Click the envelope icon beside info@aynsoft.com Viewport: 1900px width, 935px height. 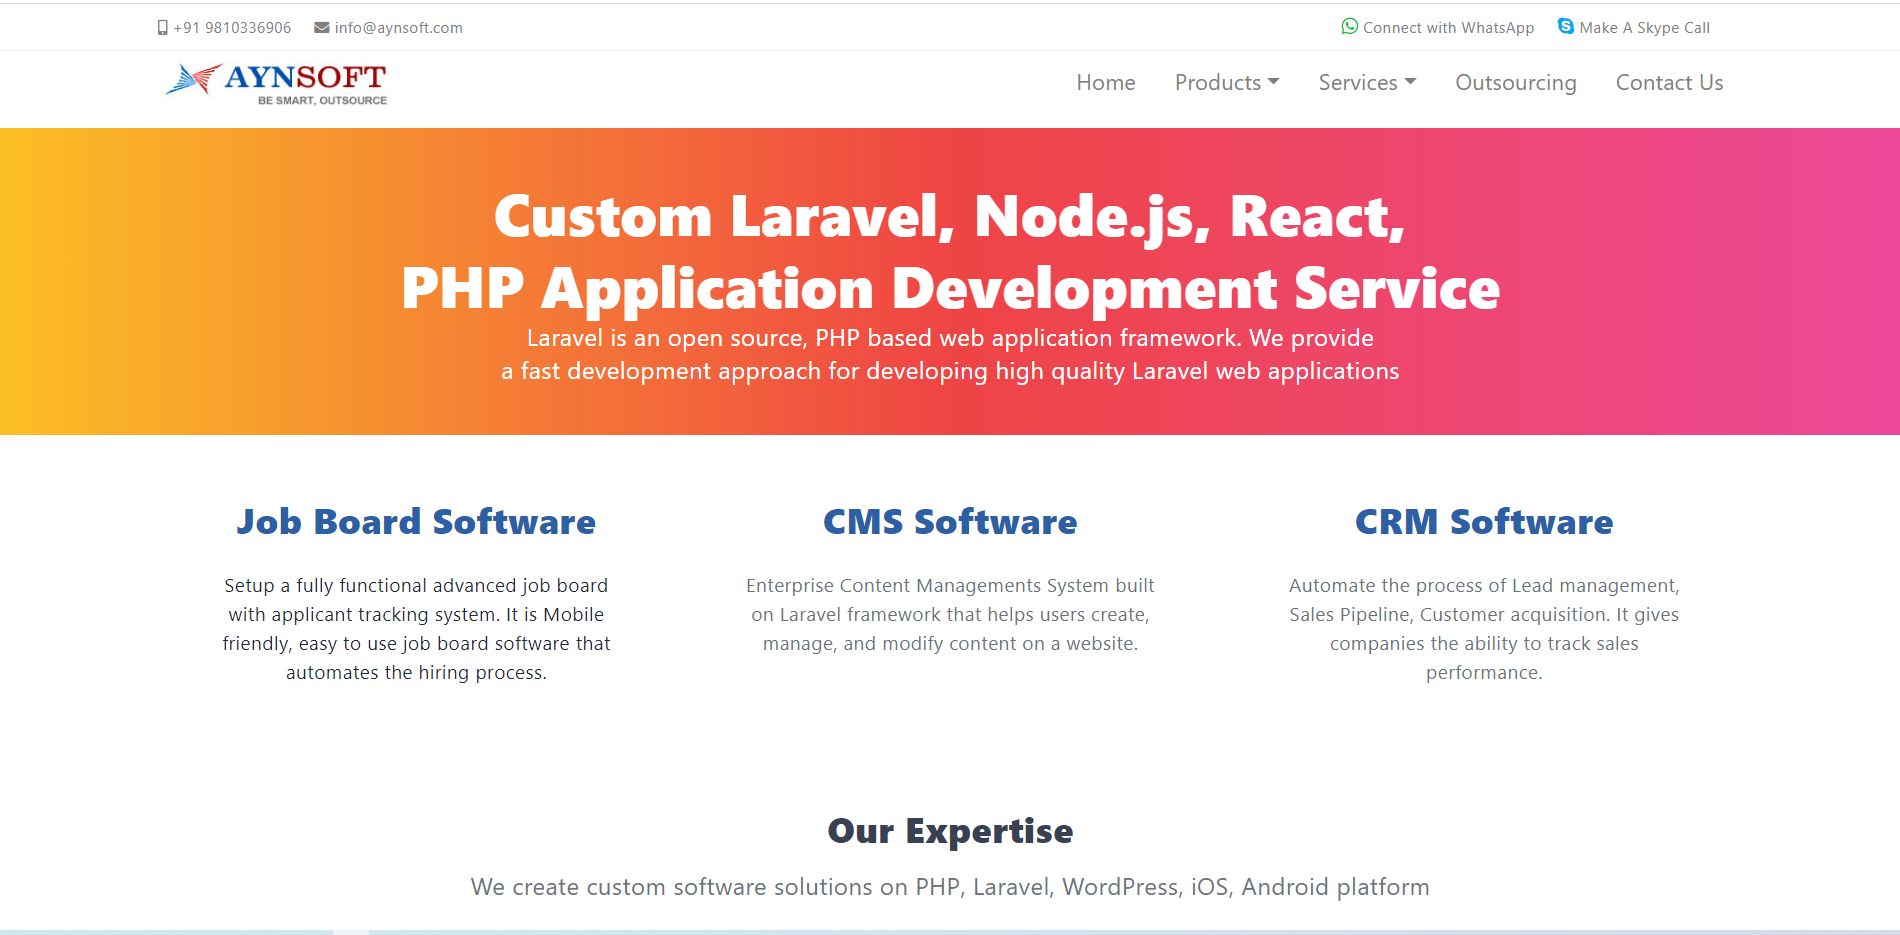322,28
